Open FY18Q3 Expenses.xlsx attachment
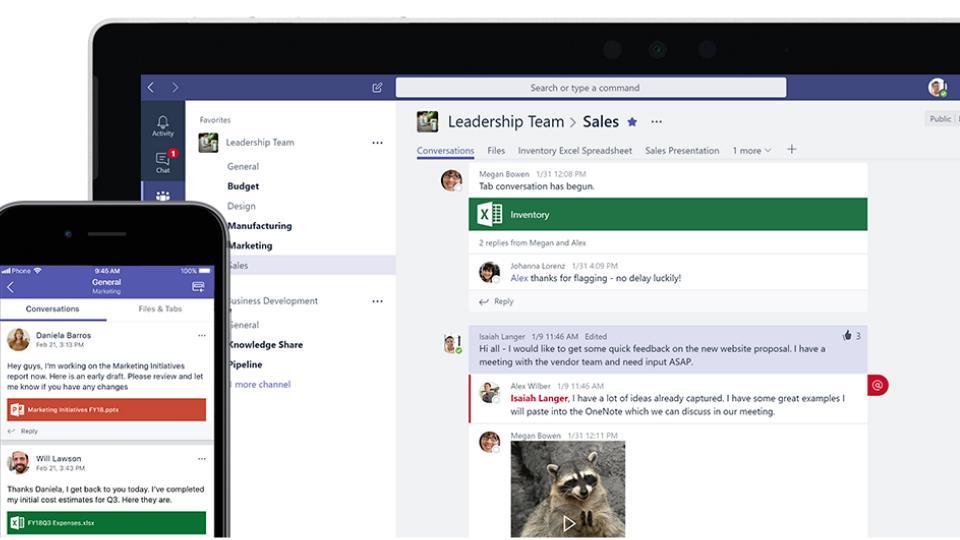960x540 pixels. pyautogui.click(x=107, y=523)
